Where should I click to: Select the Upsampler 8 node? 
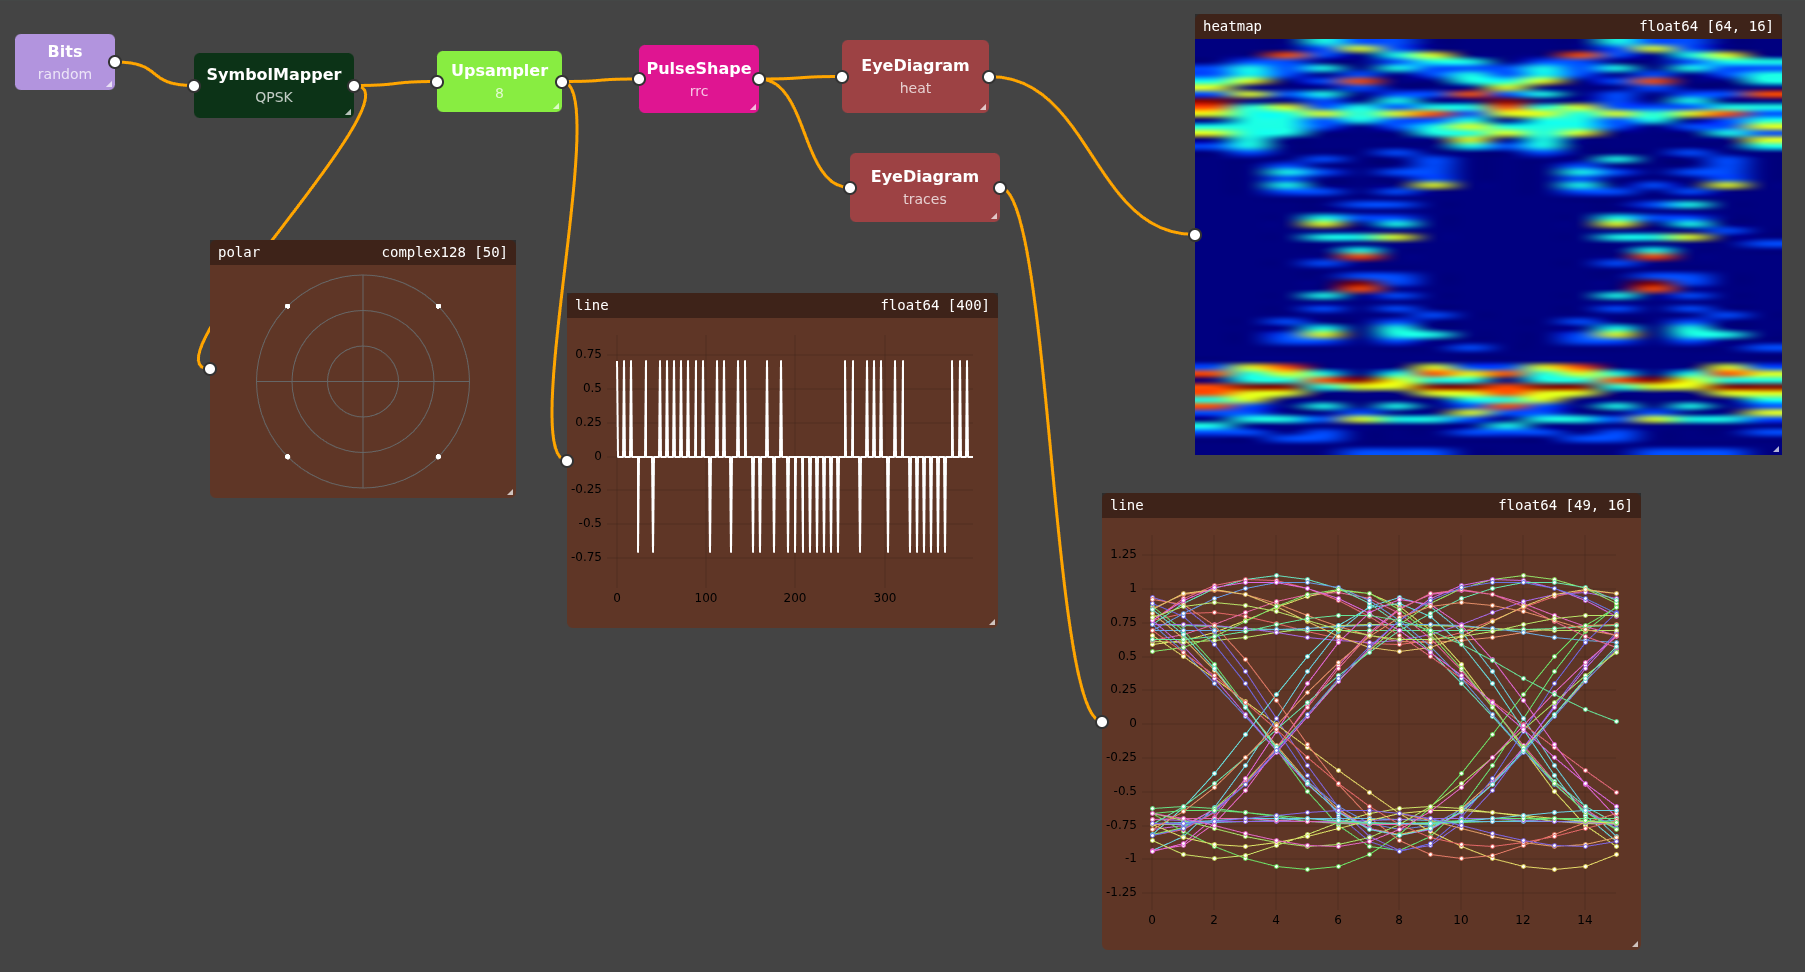(x=499, y=81)
